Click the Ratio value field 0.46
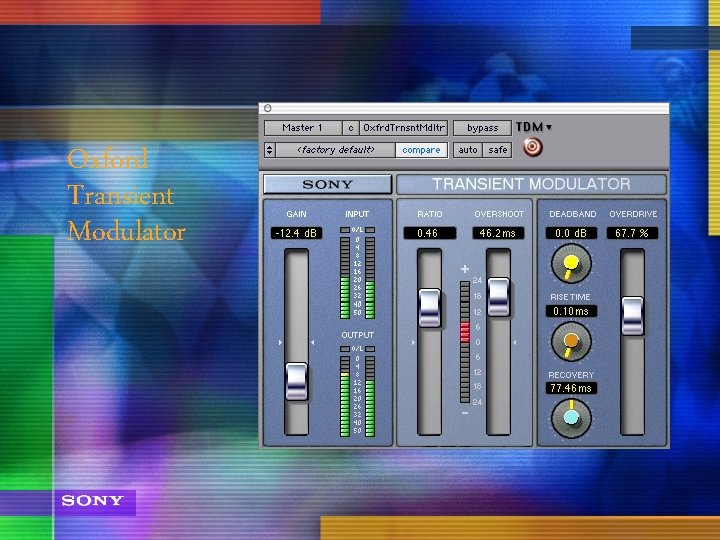The height and width of the screenshot is (540, 720). point(430,233)
